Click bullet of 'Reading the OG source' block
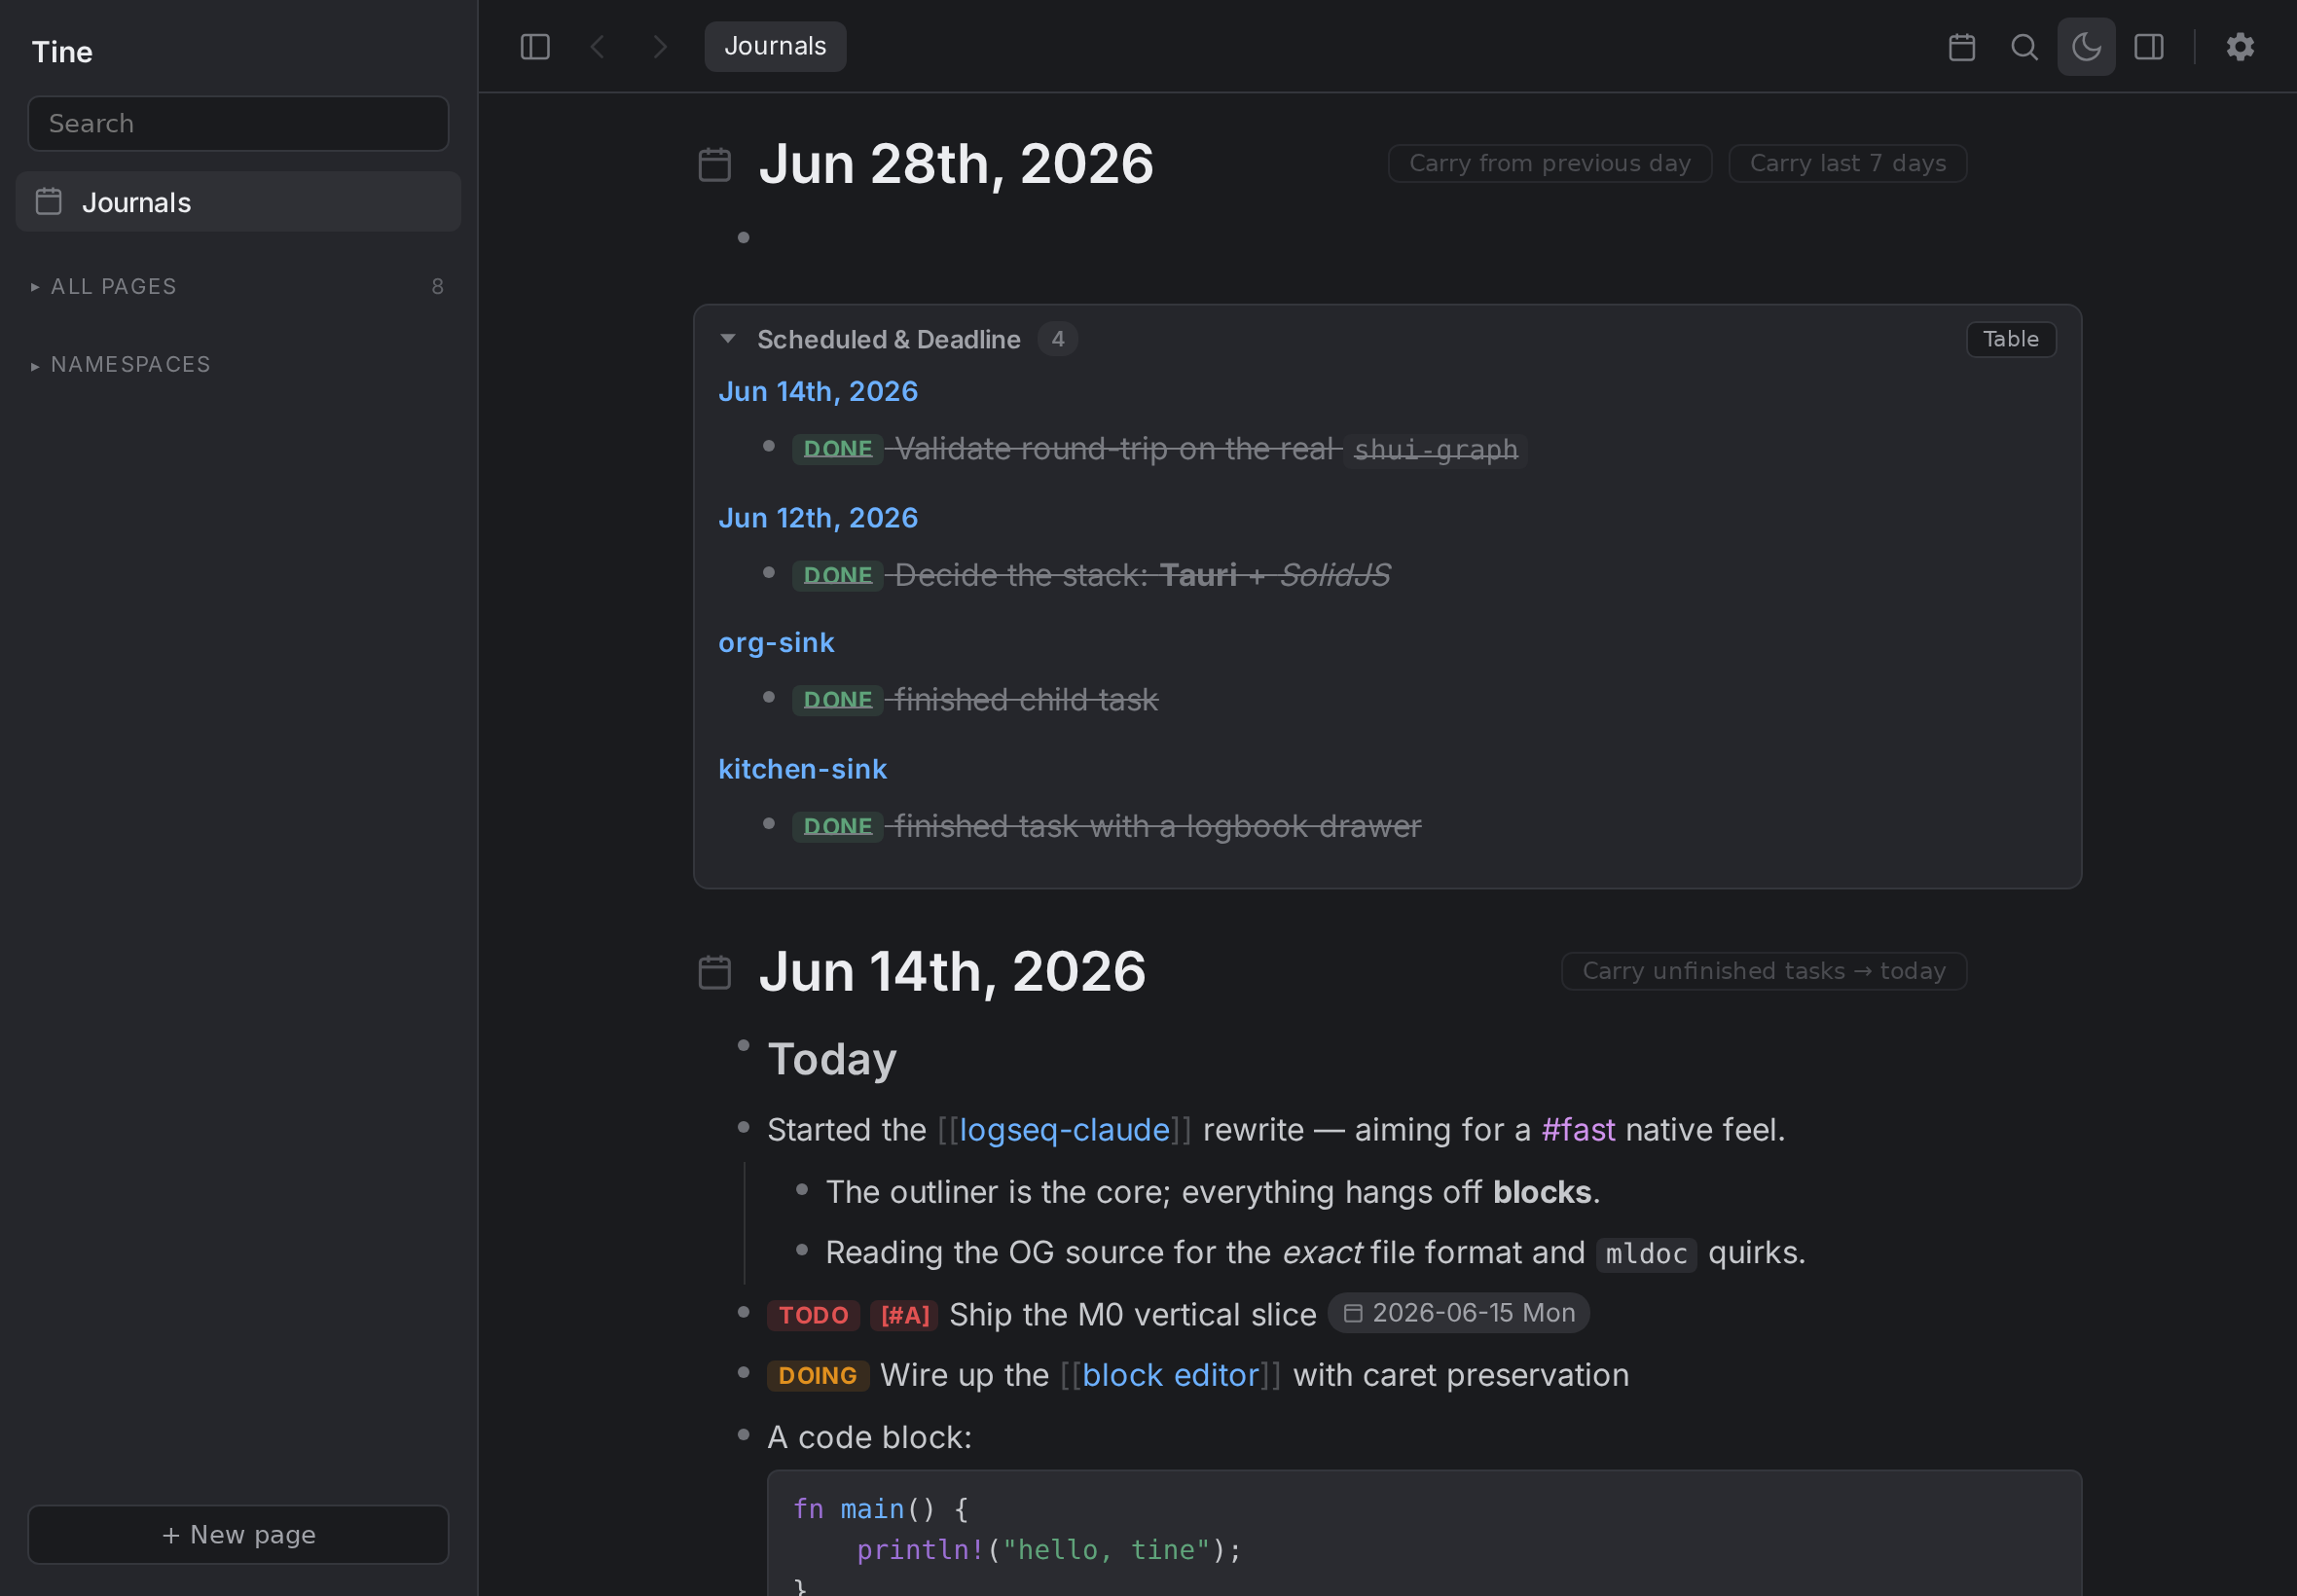 (x=801, y=1249)
